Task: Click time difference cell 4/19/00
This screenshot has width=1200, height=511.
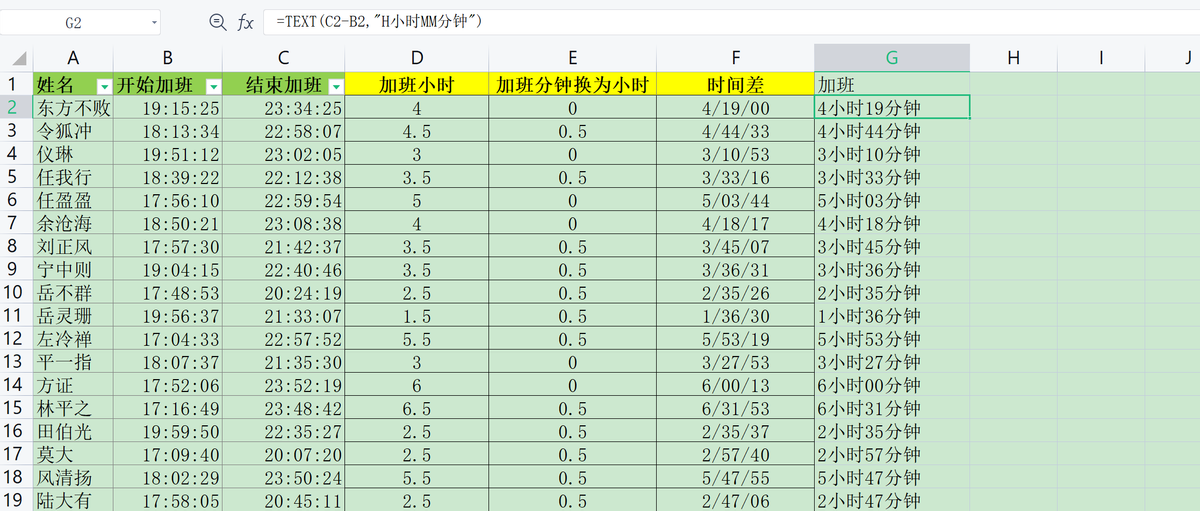Action: tap(735, 107)
